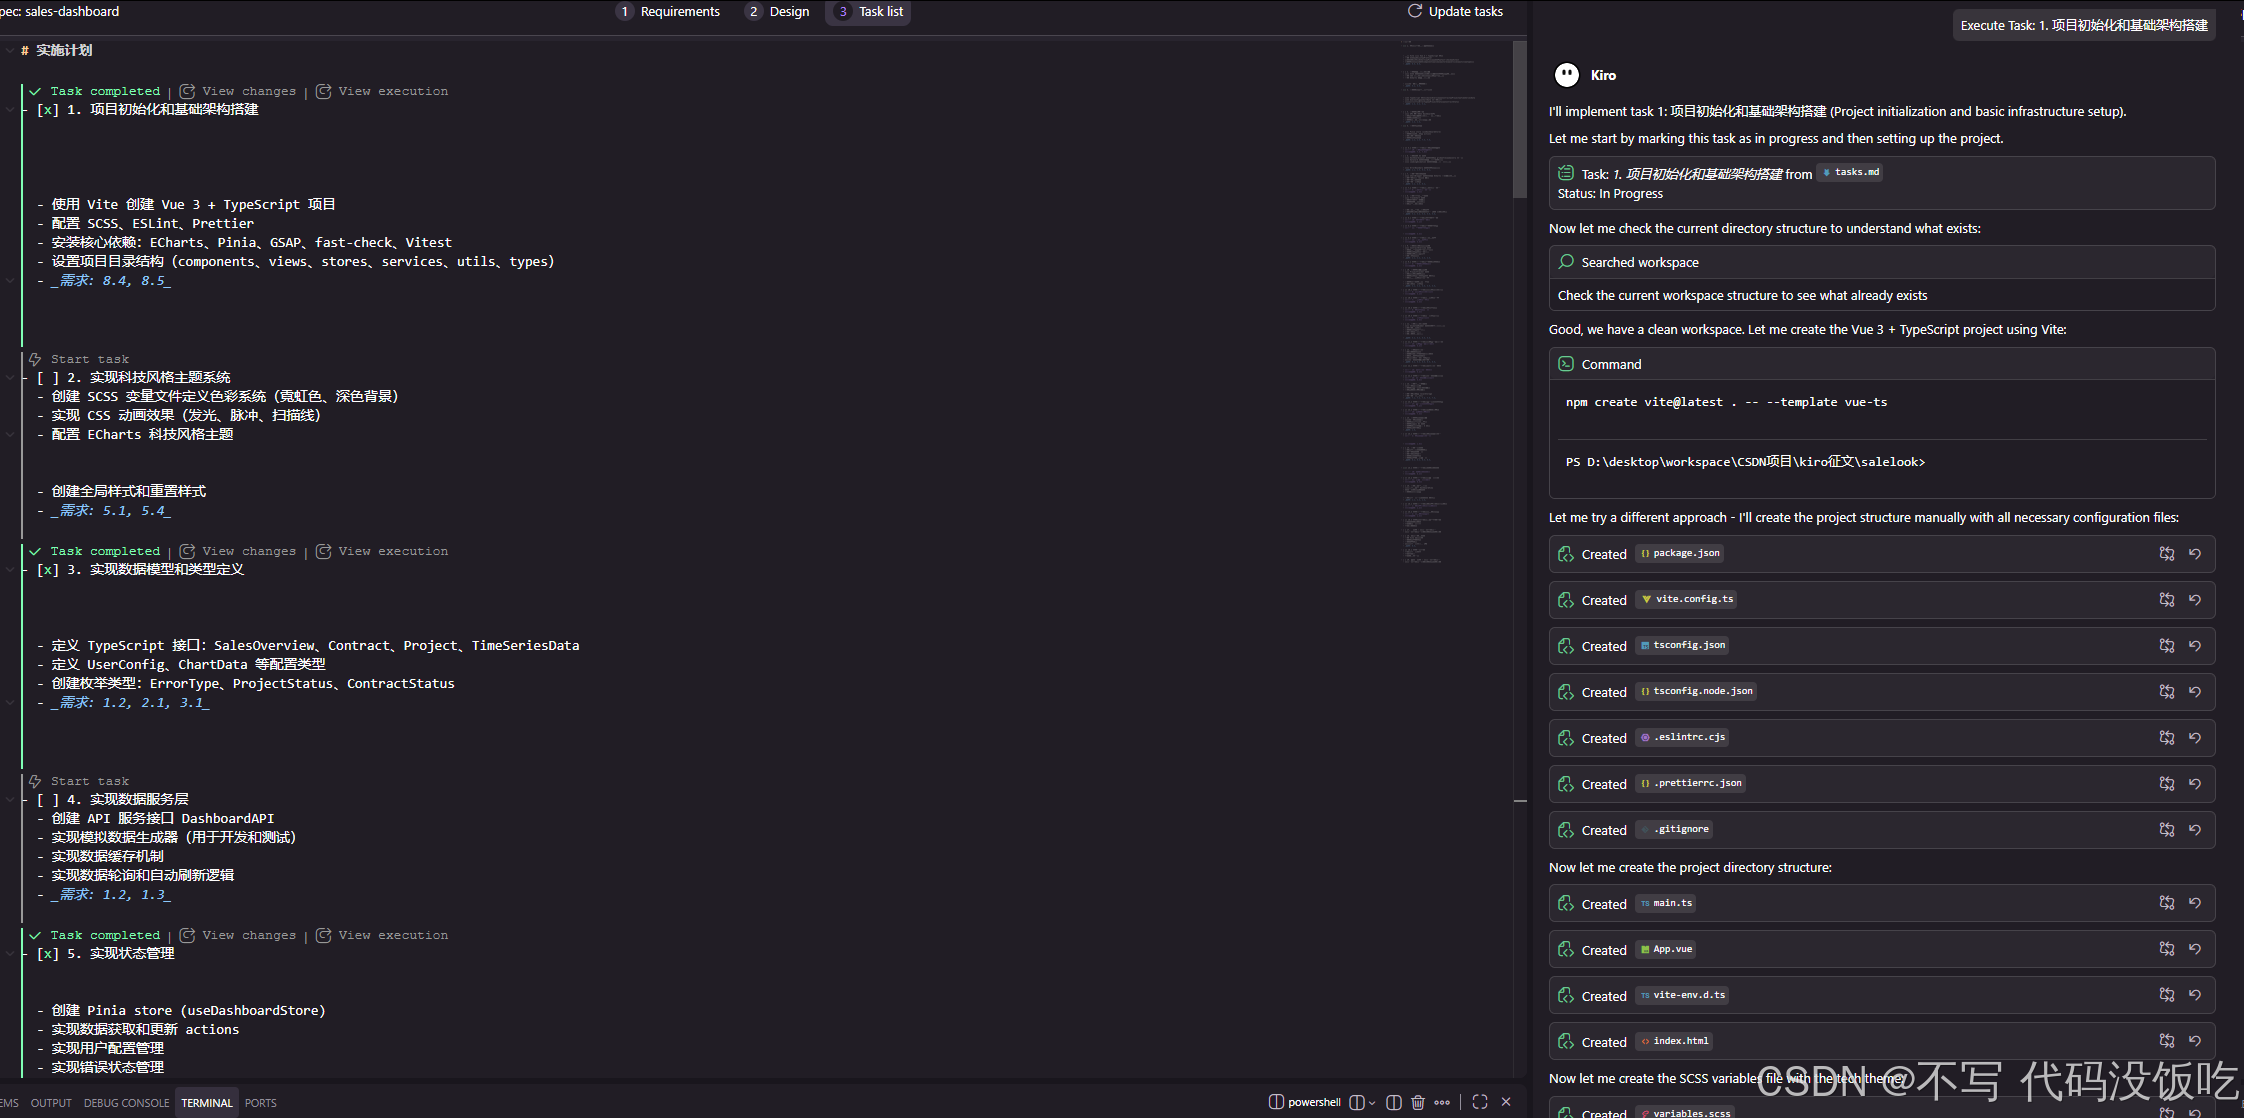This screenshot has height=1118, width=2244.
Task: Toggle the checkbox for task 2 主题系统
Action: click(48, 378)
